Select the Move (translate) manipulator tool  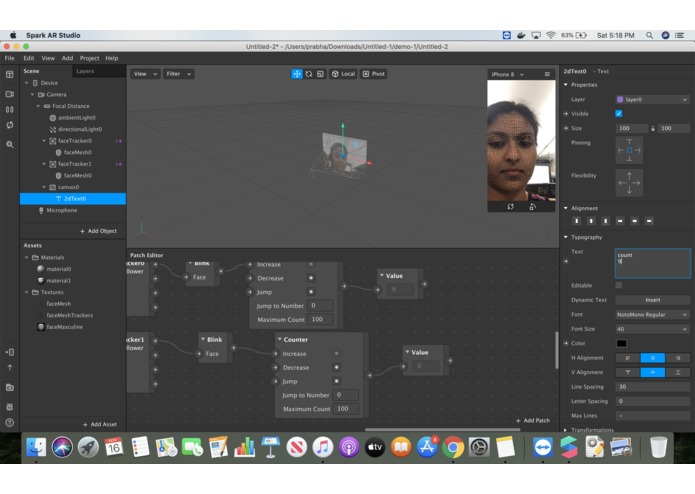(x=297, y=74)
